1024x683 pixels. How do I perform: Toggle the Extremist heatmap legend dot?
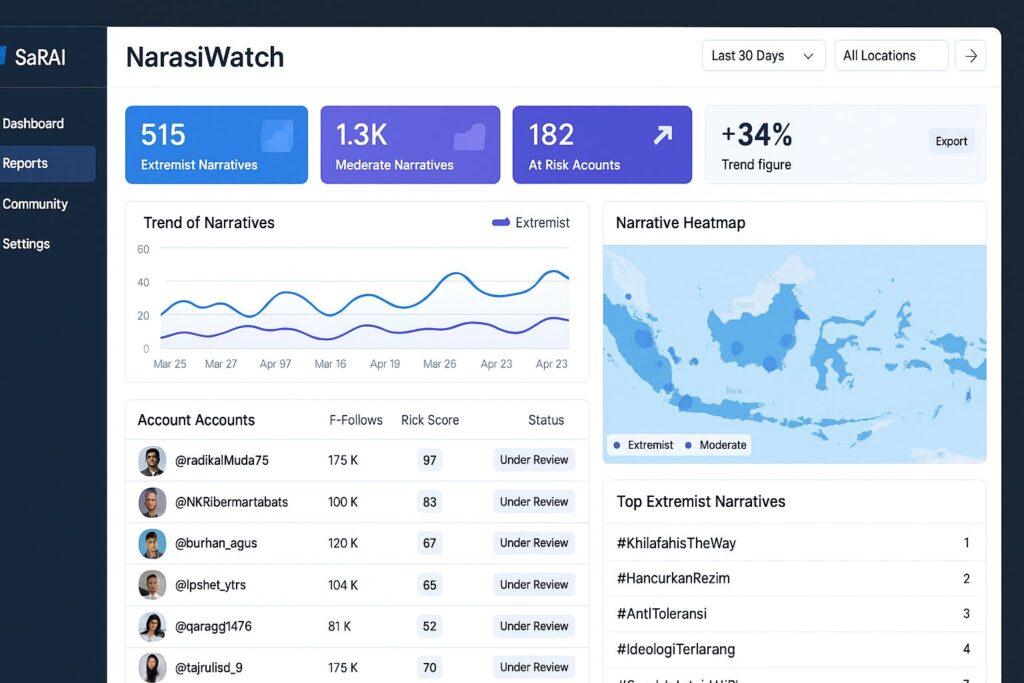click(x=616, y=445)
